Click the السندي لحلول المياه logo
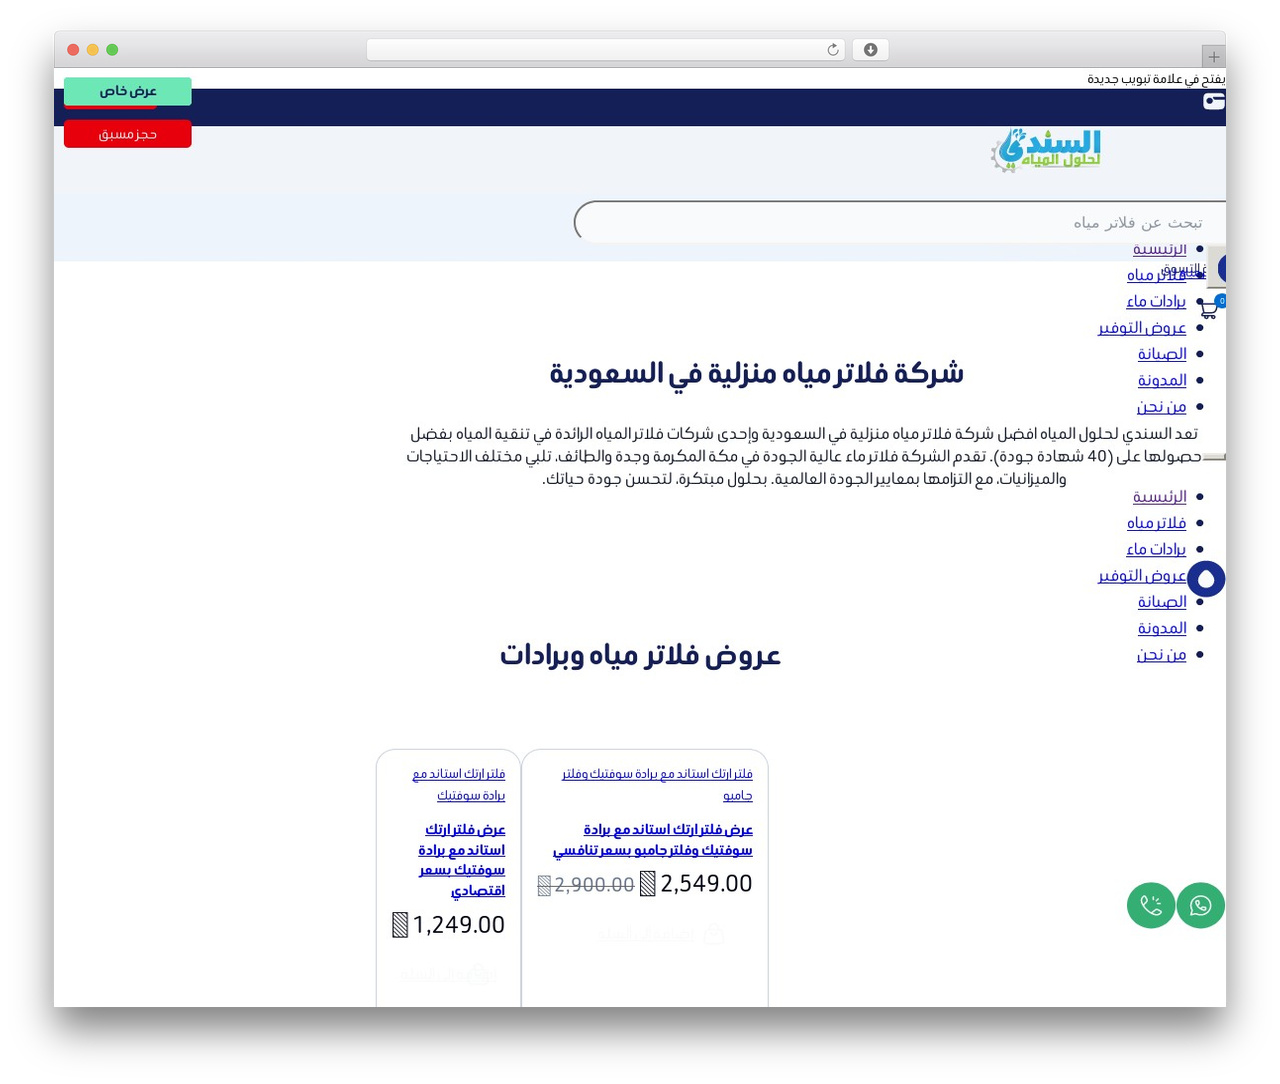The width and height of the screenshot is (1280, 1084). click(x=1046, y=150)
